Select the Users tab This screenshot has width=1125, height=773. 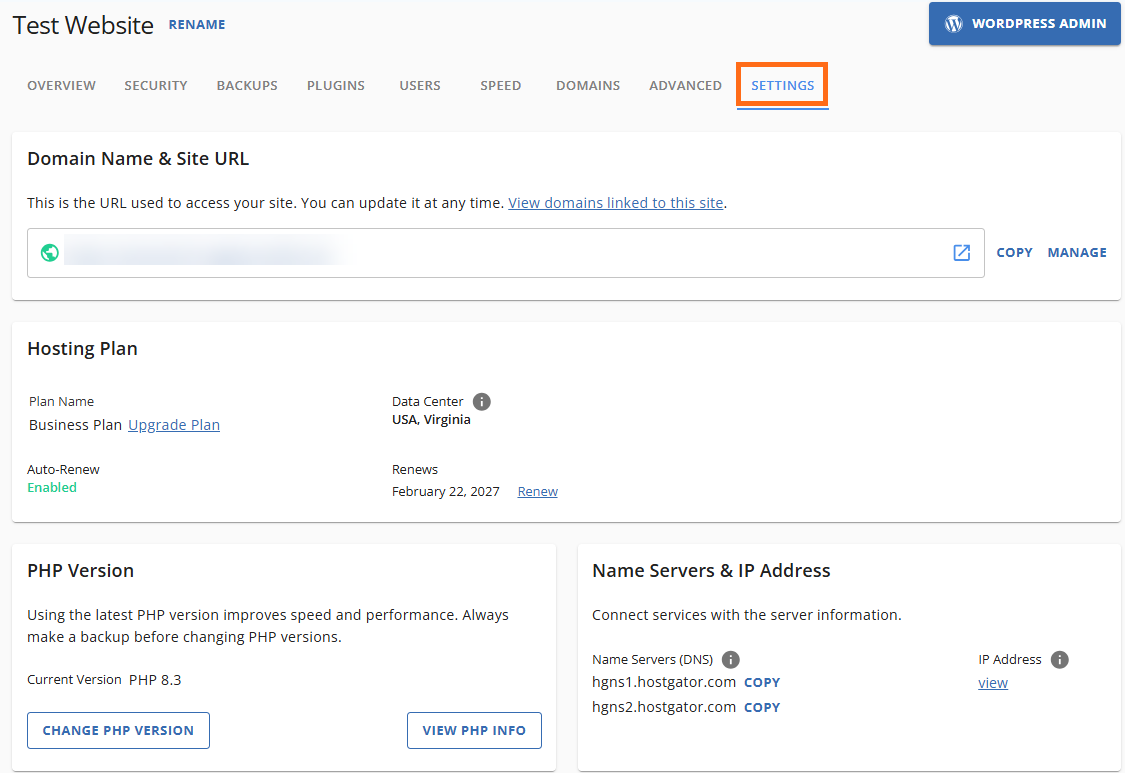[x=420, y=85]
